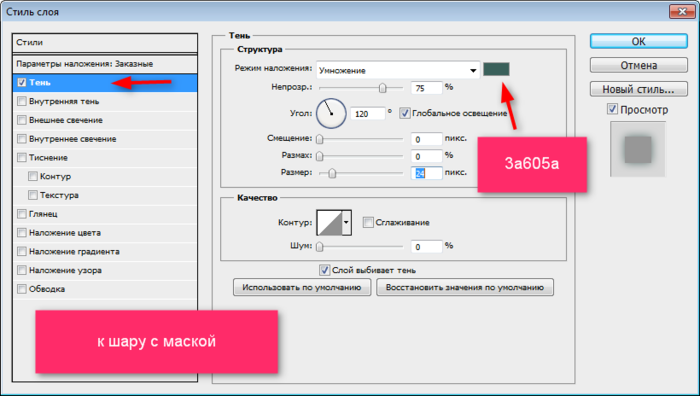Select the Стили header item
The image size is (700, 396).
(105, 43)
